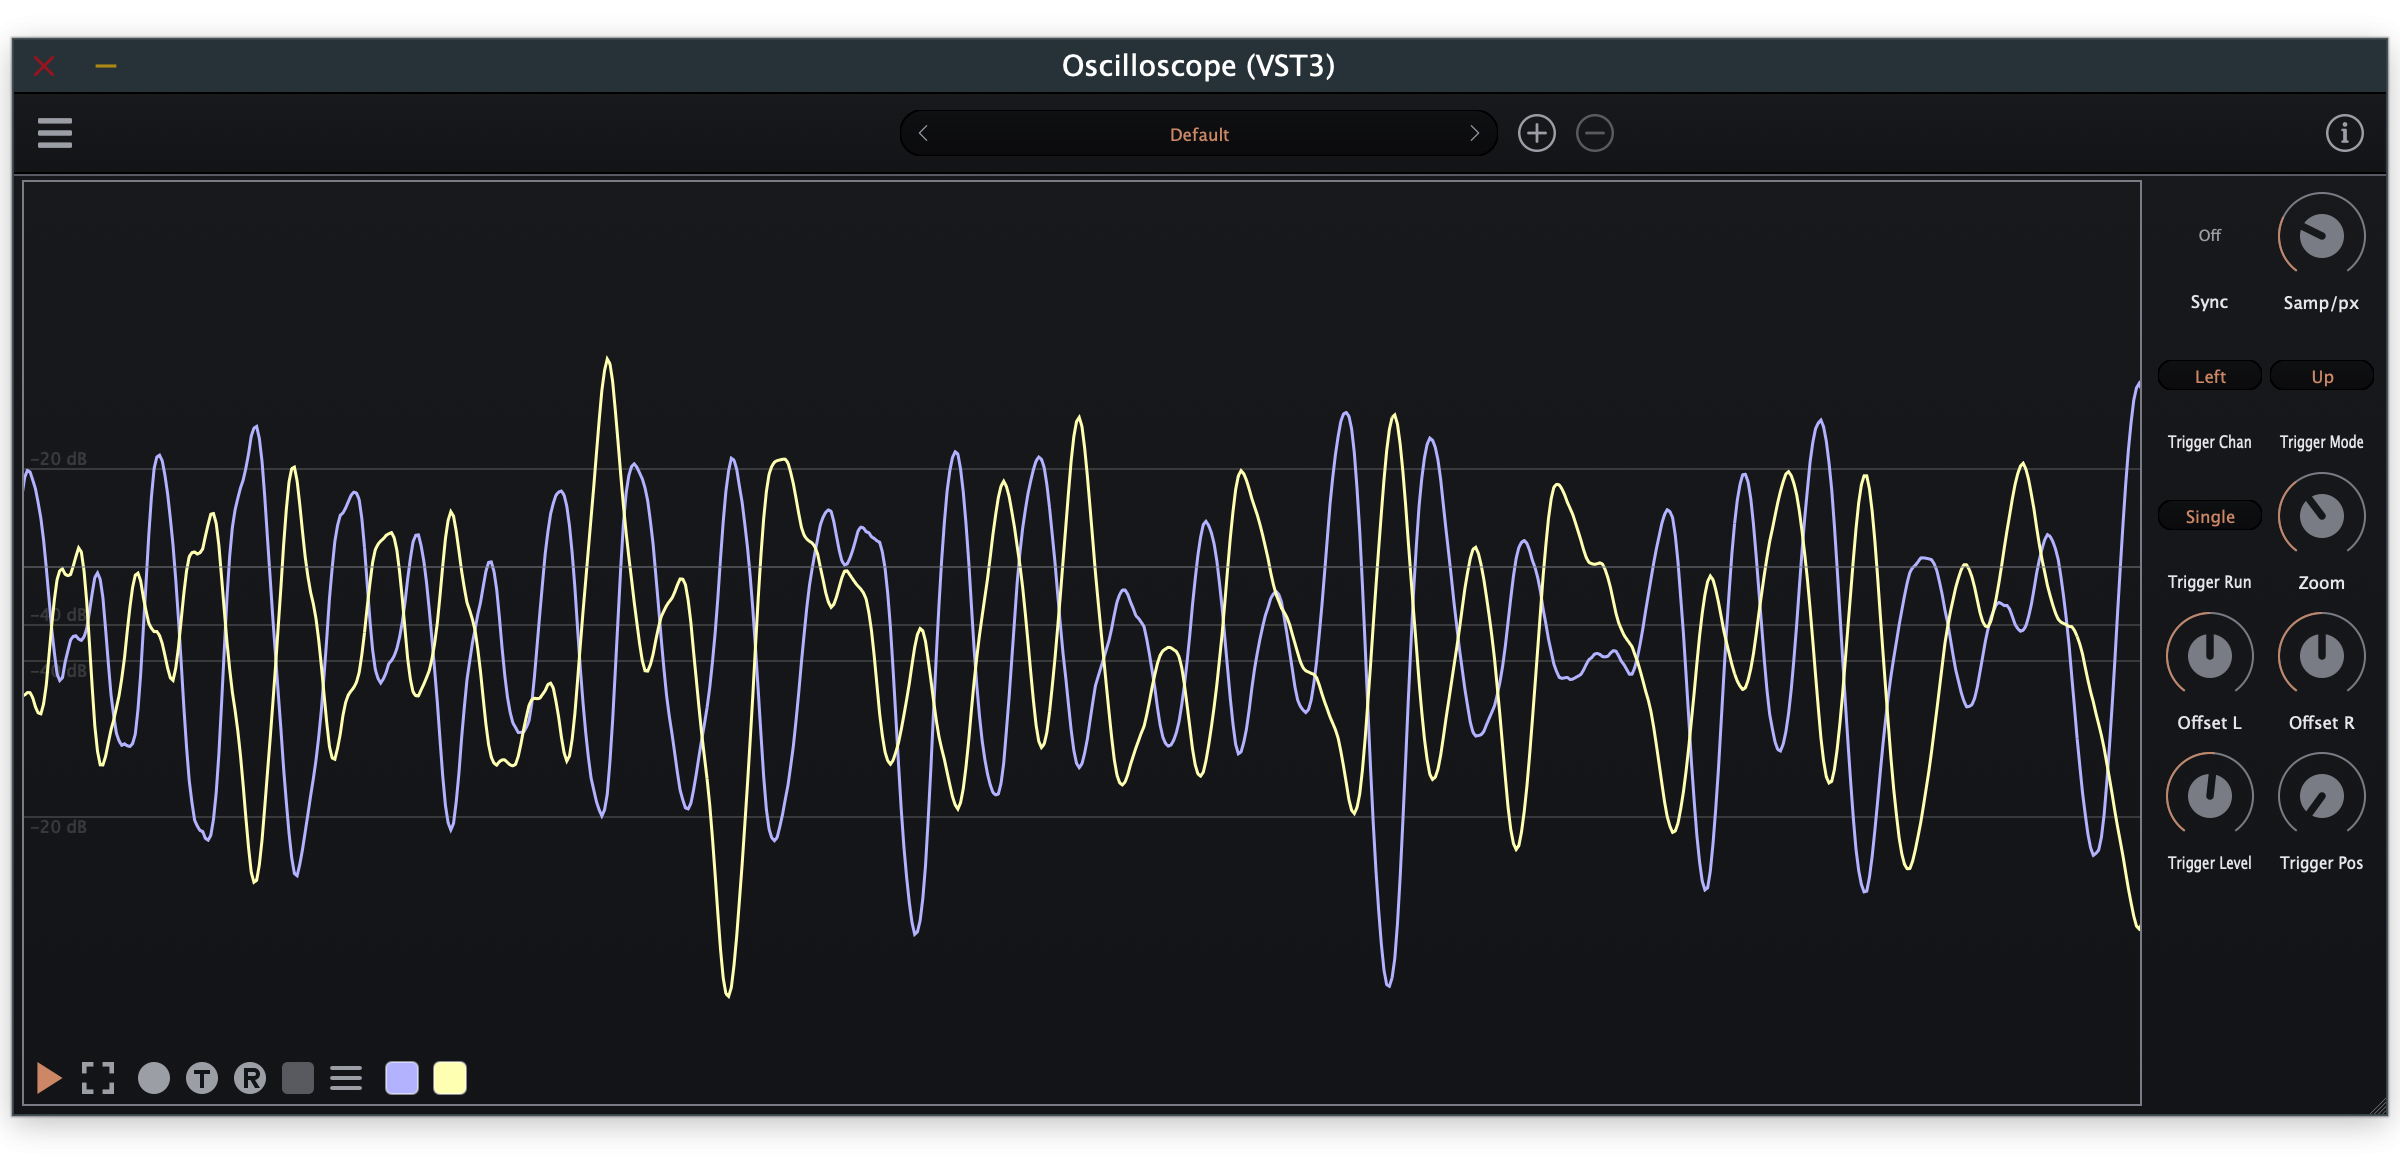2400x1170 pixels.
Task: Click the circled R icon
Action: tap(250, 1078)
